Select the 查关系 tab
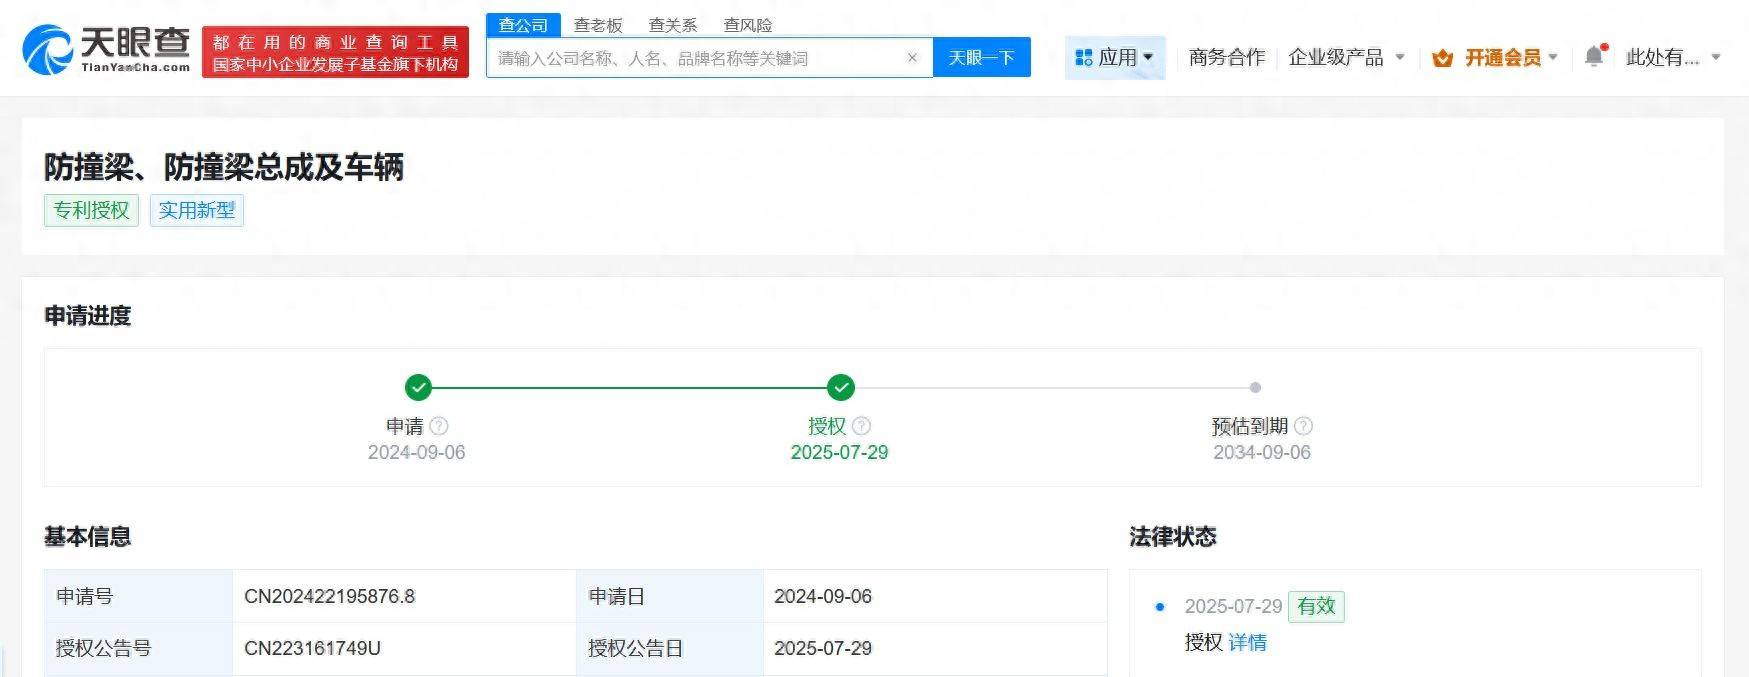 (x=673, y=25)
